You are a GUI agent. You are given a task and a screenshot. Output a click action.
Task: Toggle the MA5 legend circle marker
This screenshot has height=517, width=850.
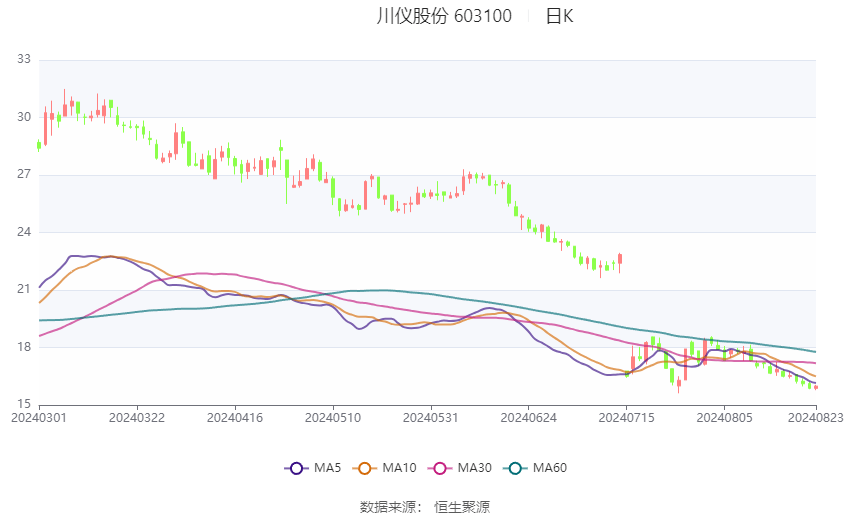(x=296, y=468)
